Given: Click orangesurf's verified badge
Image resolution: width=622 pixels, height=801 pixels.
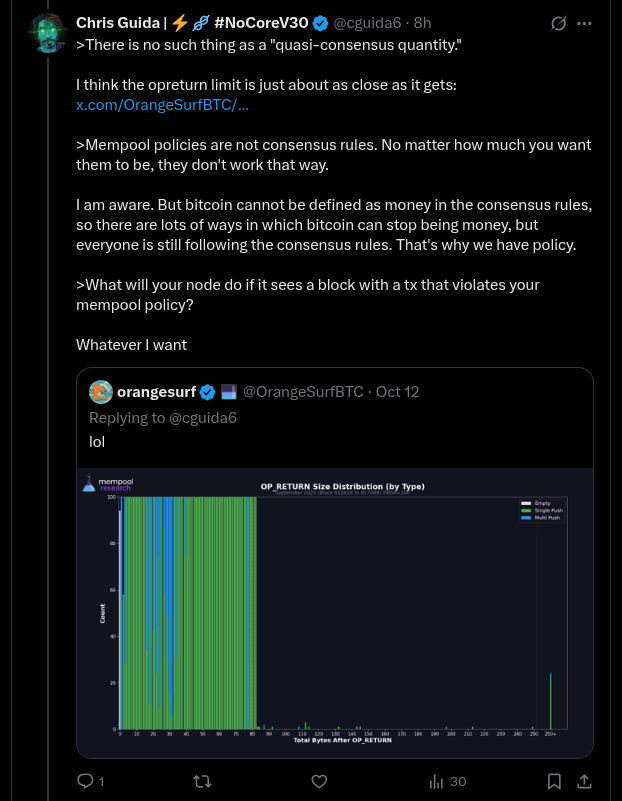Looking at the screenshot, I should (207, 391).
